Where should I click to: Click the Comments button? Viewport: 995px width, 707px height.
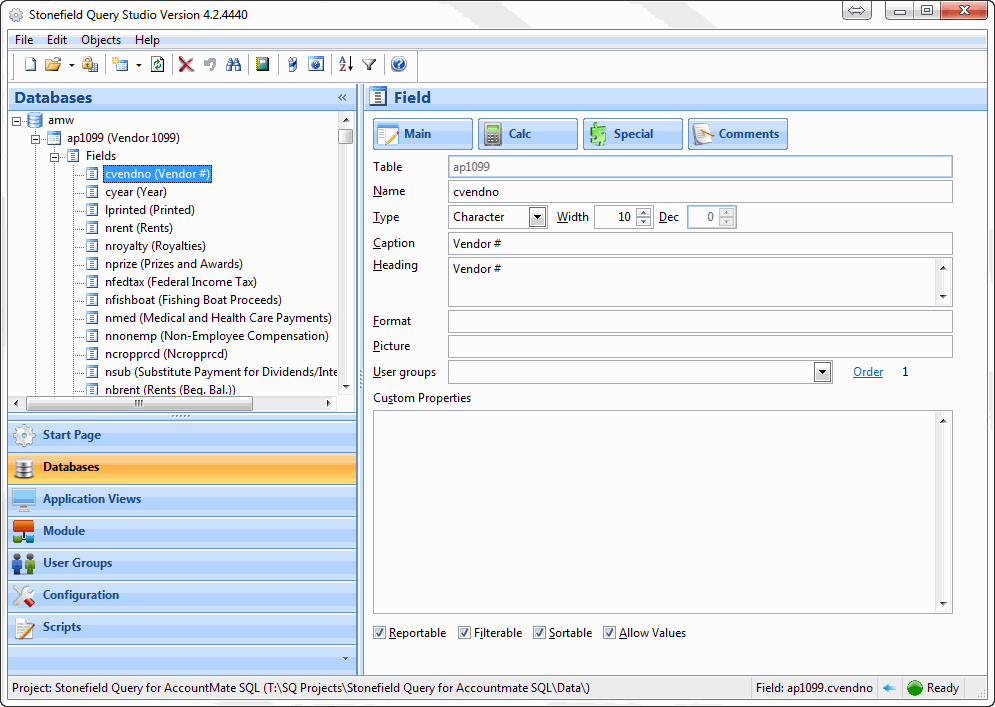pos(737,133)
